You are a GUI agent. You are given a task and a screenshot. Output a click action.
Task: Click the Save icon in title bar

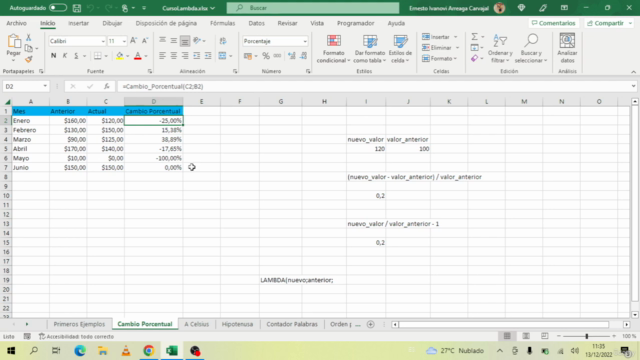click(x=76, y=8)
